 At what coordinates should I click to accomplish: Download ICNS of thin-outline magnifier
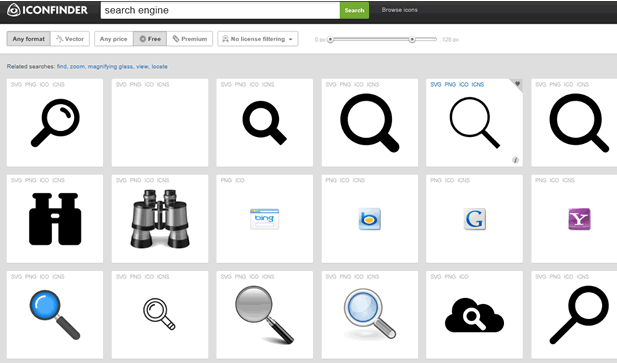click(x=478, y=85)
